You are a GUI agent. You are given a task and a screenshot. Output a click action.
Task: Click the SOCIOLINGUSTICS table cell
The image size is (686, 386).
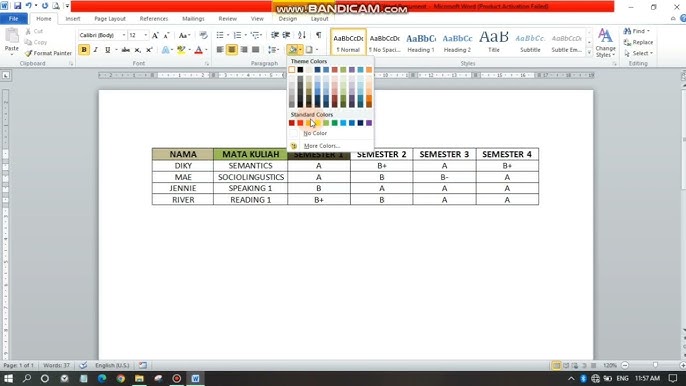(x=251, y=177)
